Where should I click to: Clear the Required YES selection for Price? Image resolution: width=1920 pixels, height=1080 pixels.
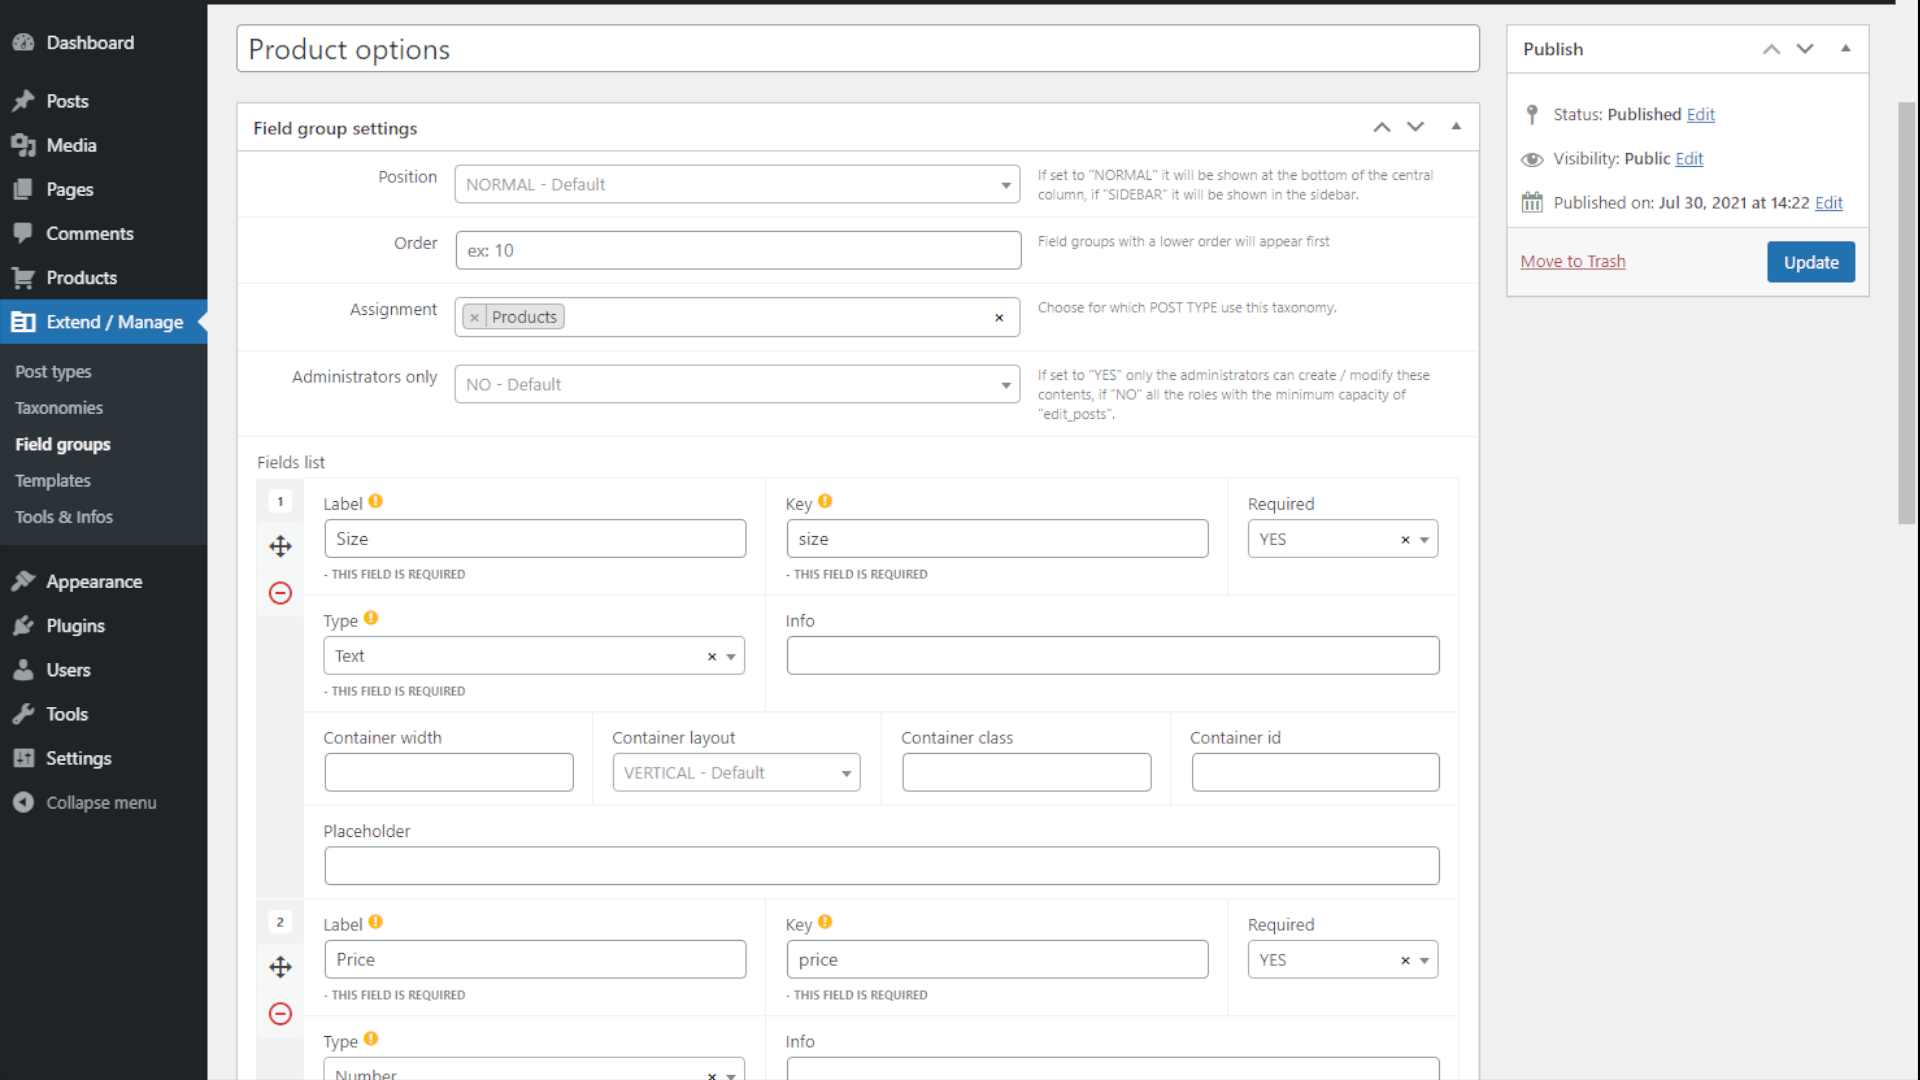click(x=1404, y=959)
